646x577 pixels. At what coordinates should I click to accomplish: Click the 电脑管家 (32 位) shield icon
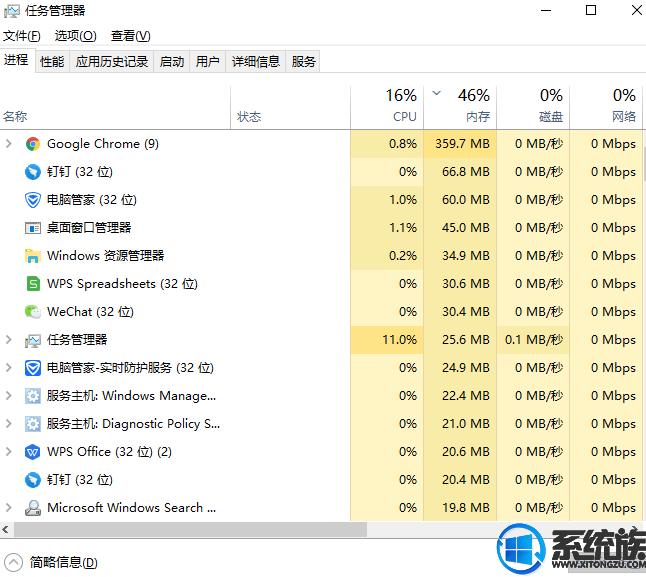pos(33,200)
